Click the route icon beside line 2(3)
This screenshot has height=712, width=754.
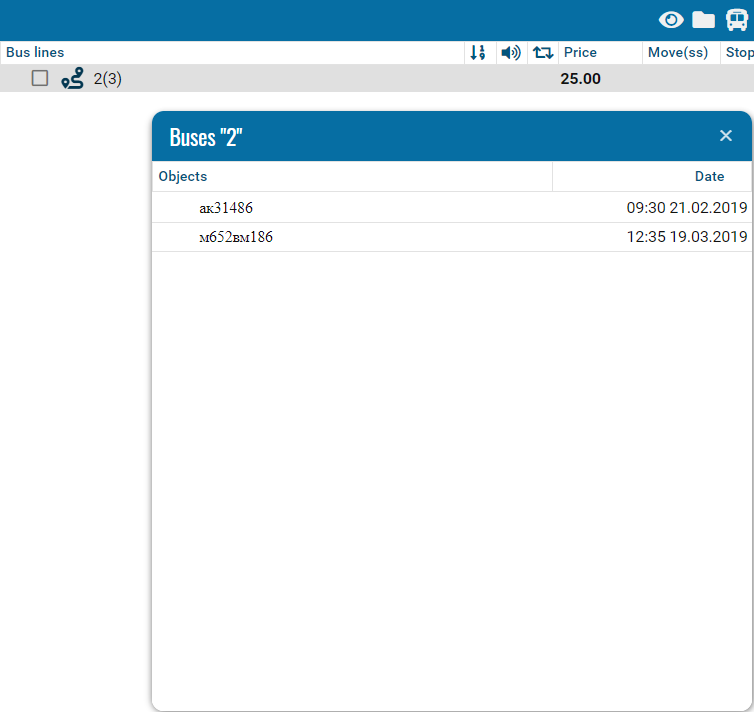pos(72,79)
